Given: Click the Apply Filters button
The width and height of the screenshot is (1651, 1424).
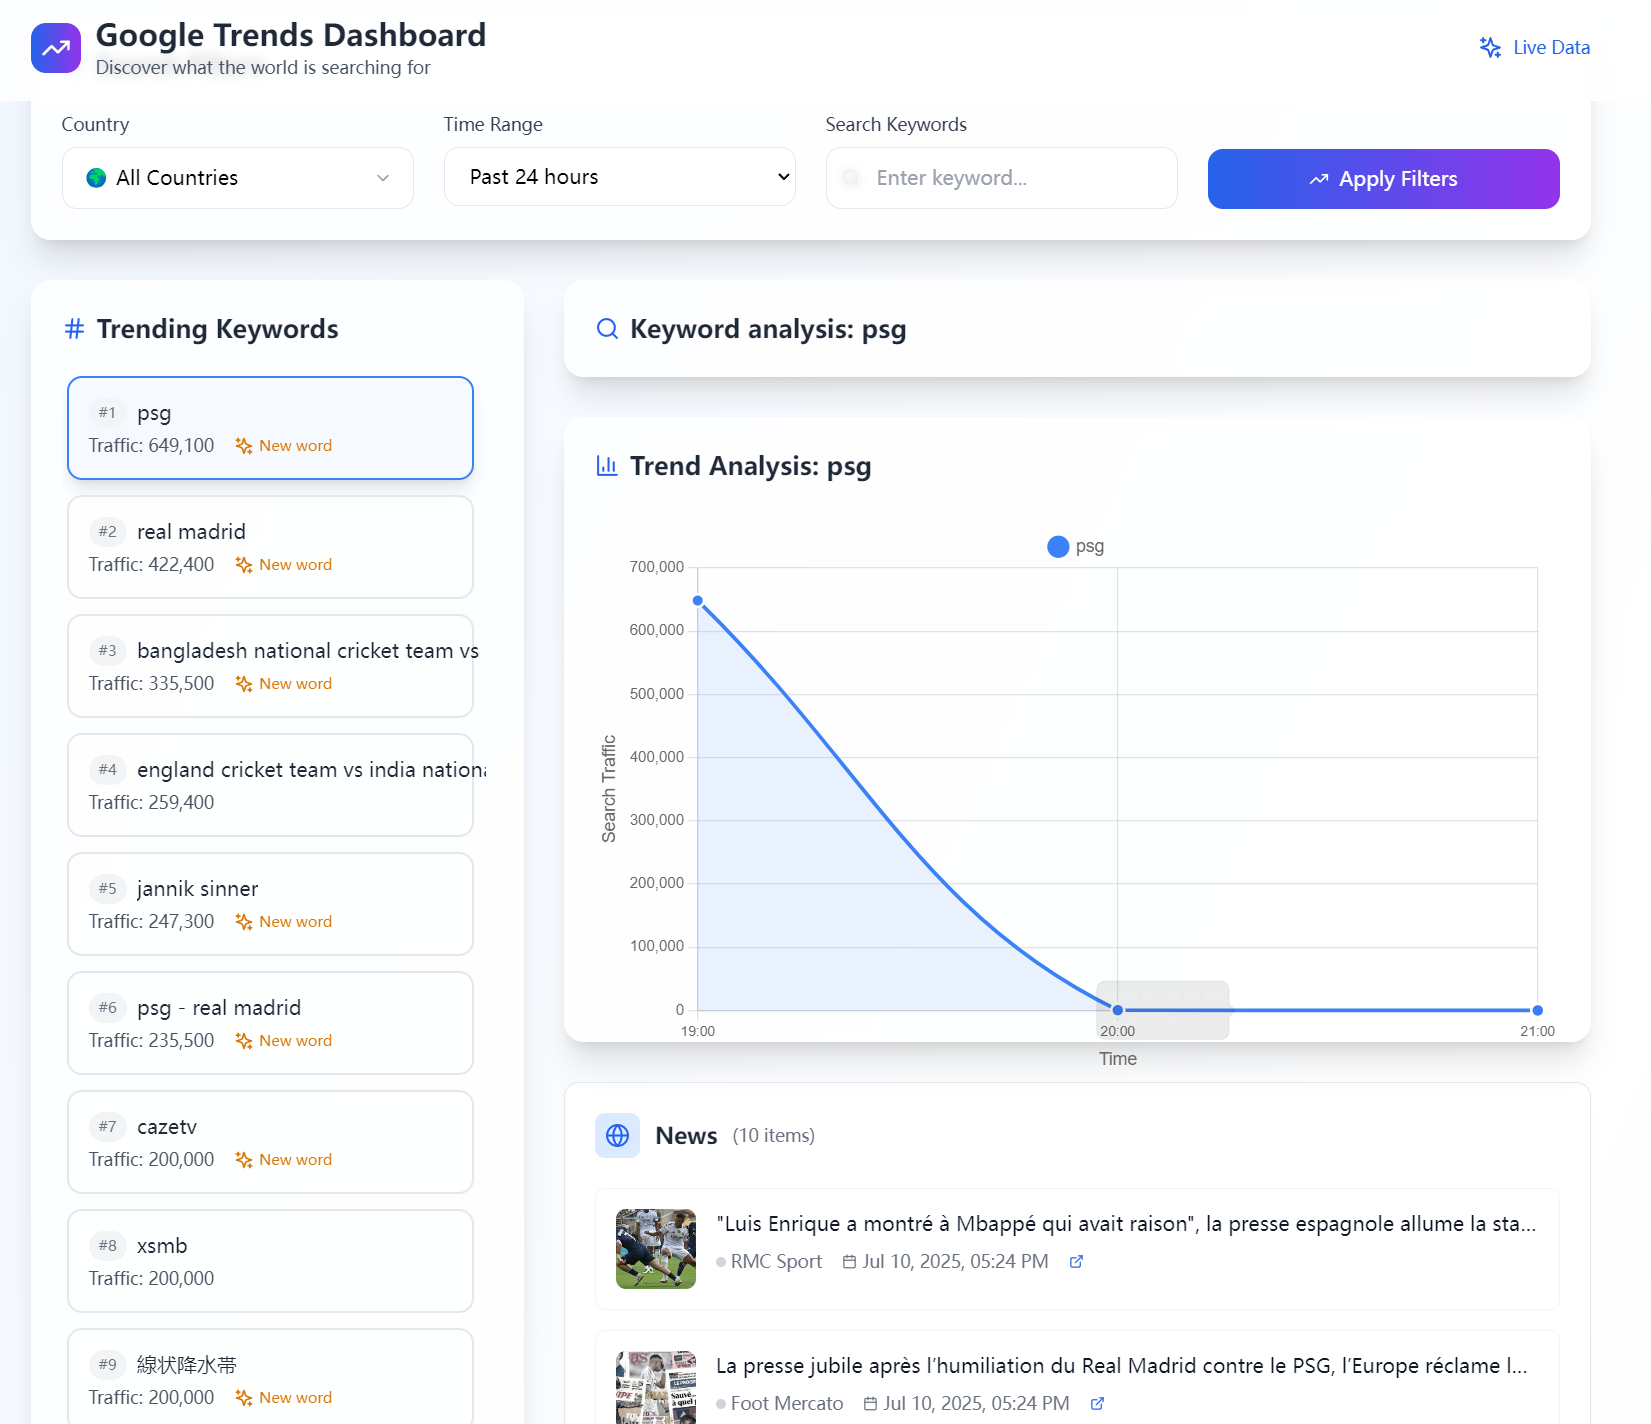Looking at the screenshot, I should (1384, 179).
